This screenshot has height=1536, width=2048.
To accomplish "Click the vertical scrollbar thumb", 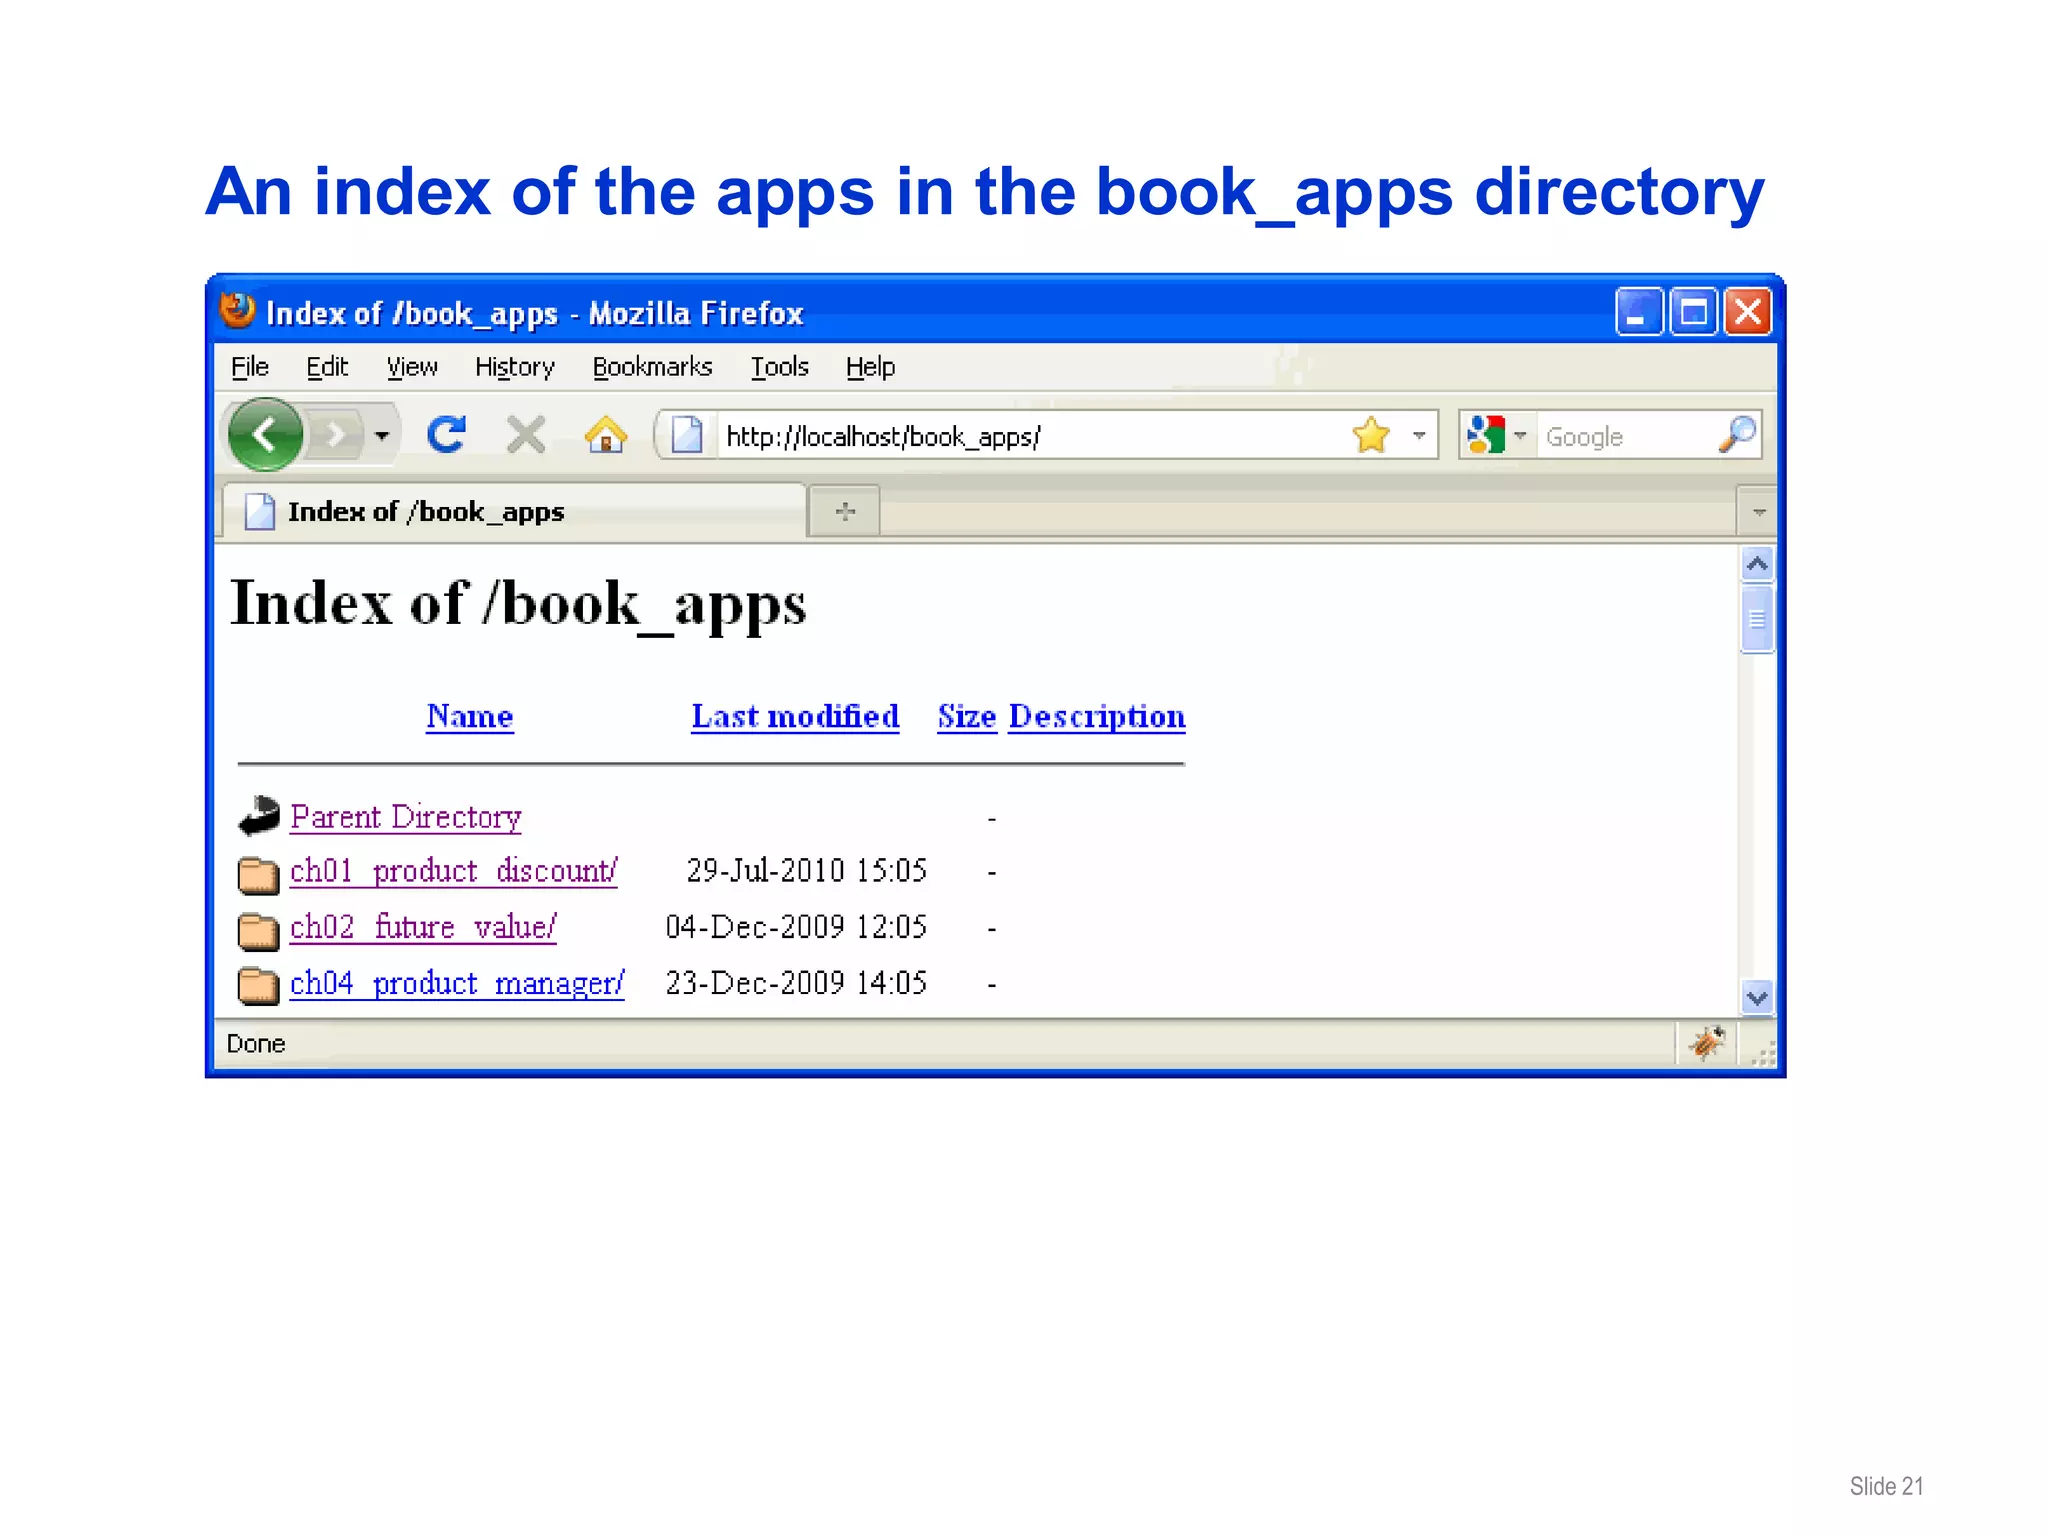I will click(x=1757, y=619).
